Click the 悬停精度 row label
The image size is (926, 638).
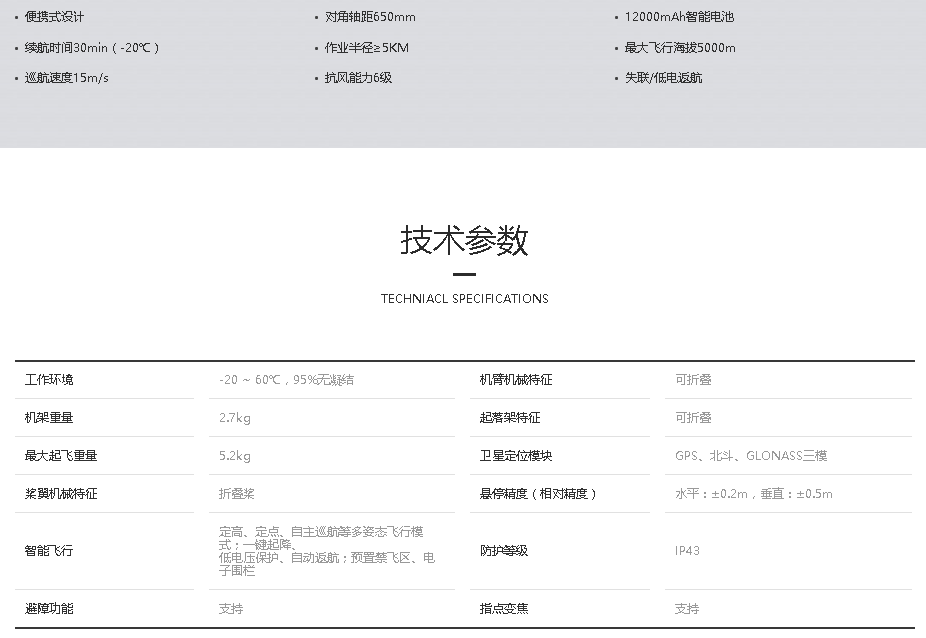(x=538, y=494)
